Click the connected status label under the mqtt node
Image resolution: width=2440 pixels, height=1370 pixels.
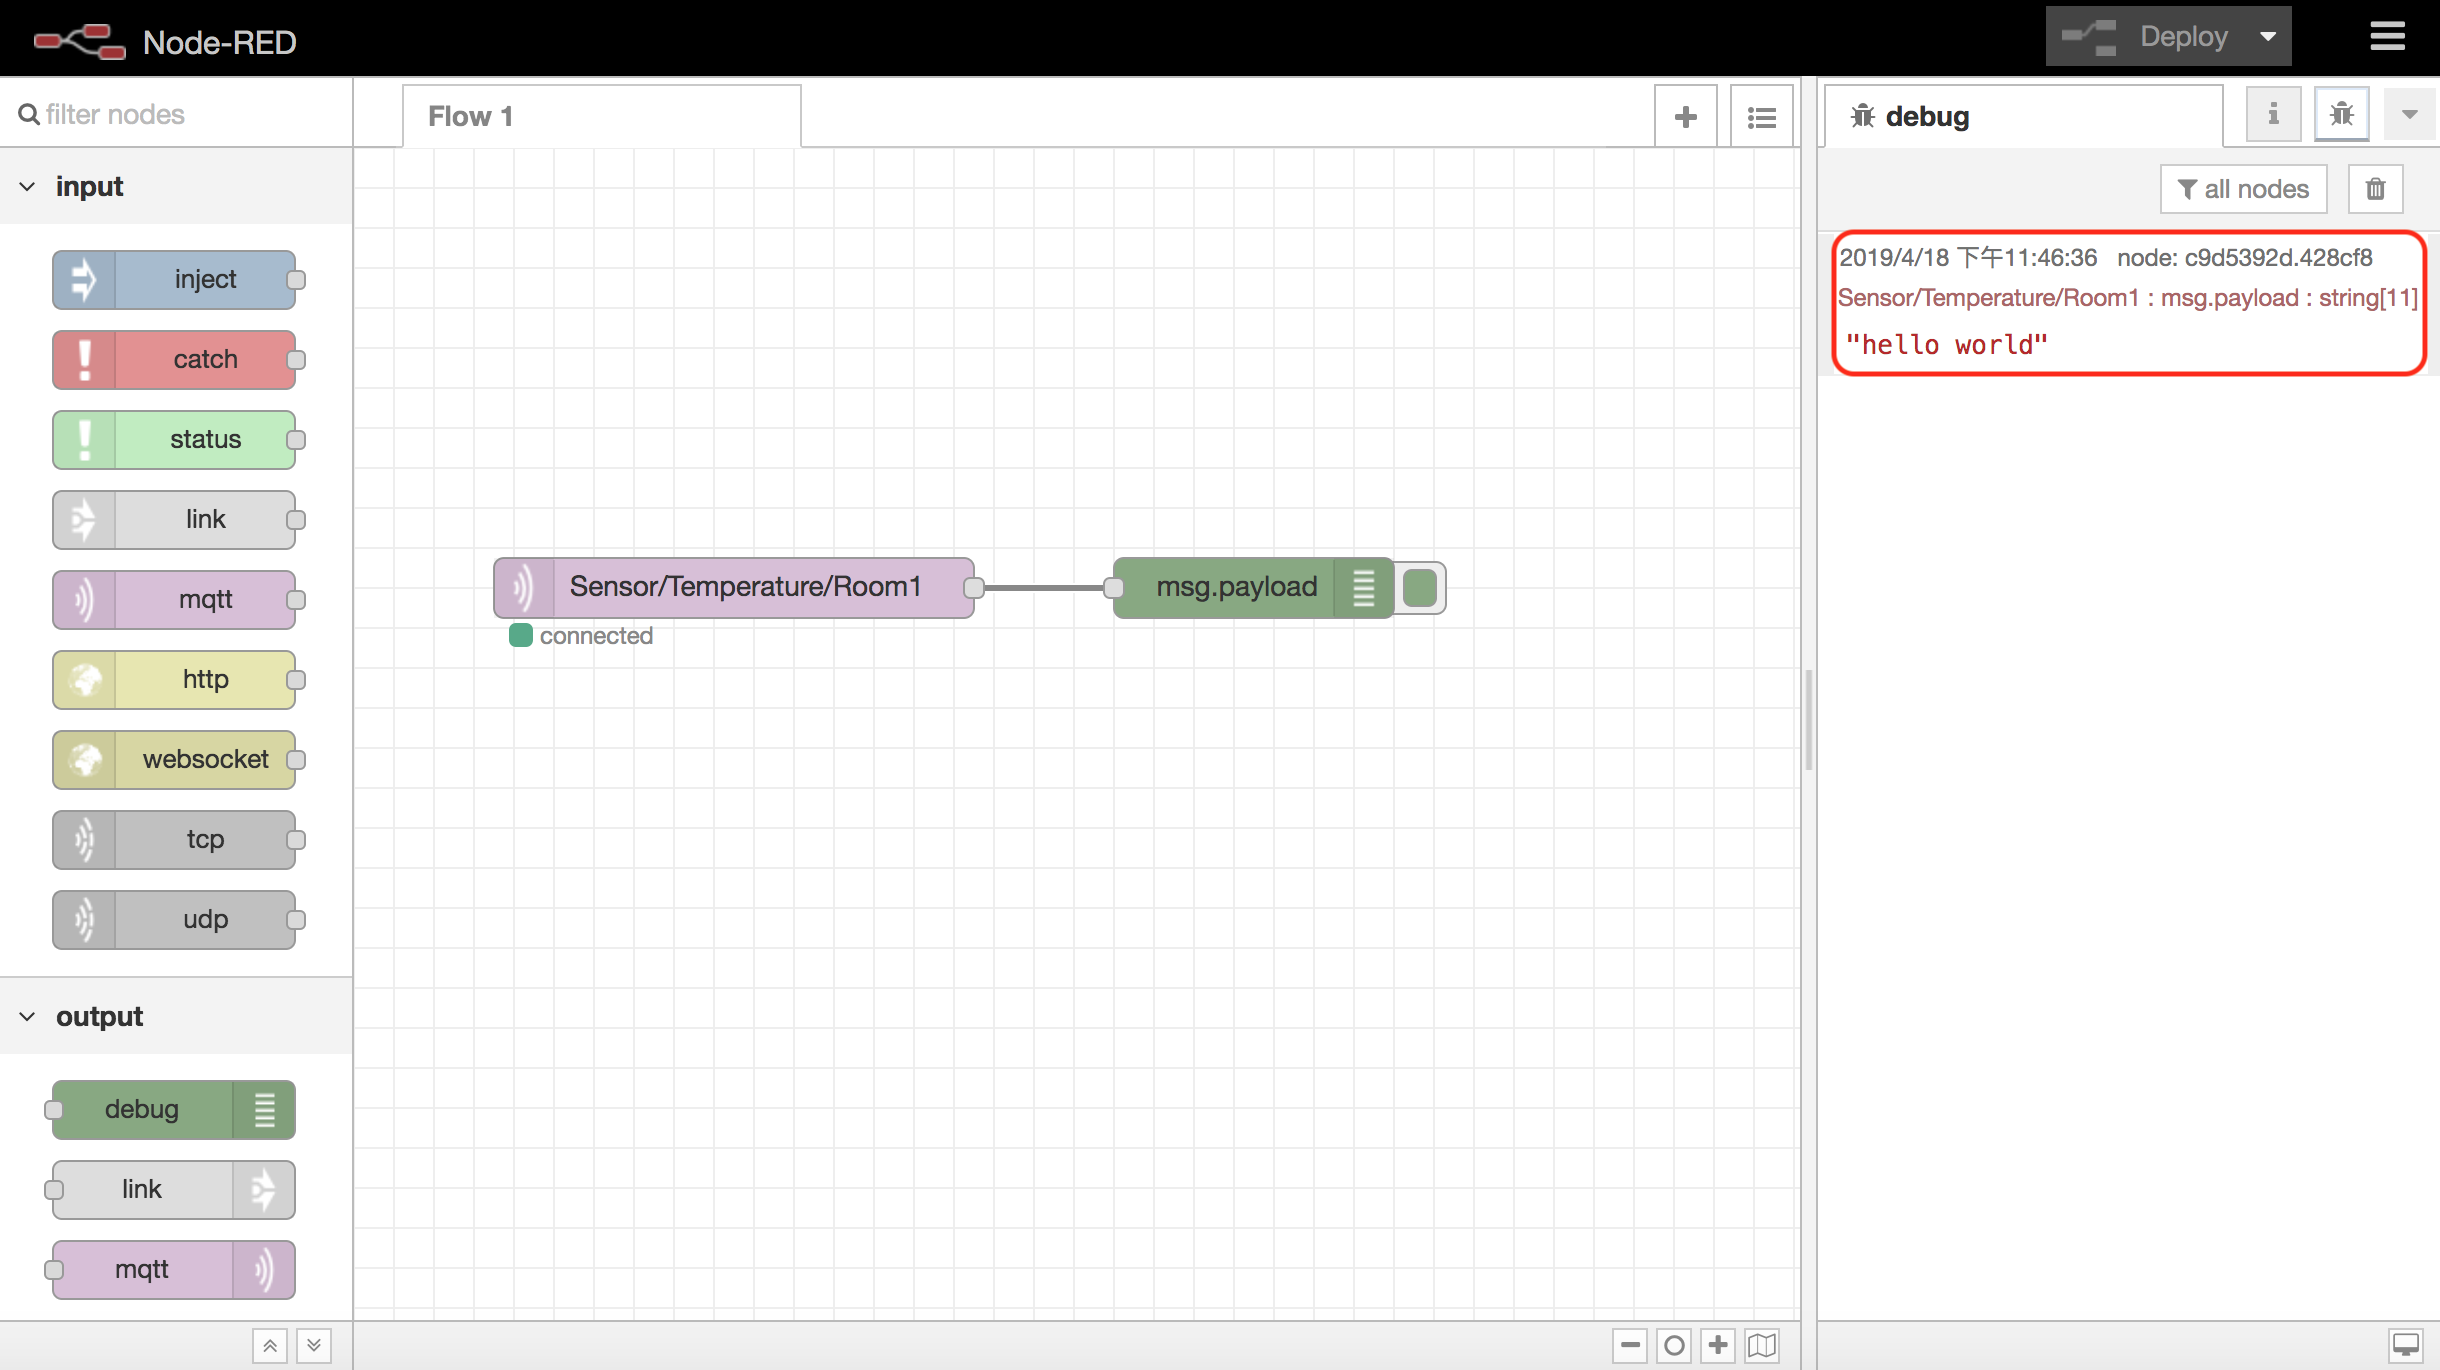pyautogui.click(x=596, y=636)
